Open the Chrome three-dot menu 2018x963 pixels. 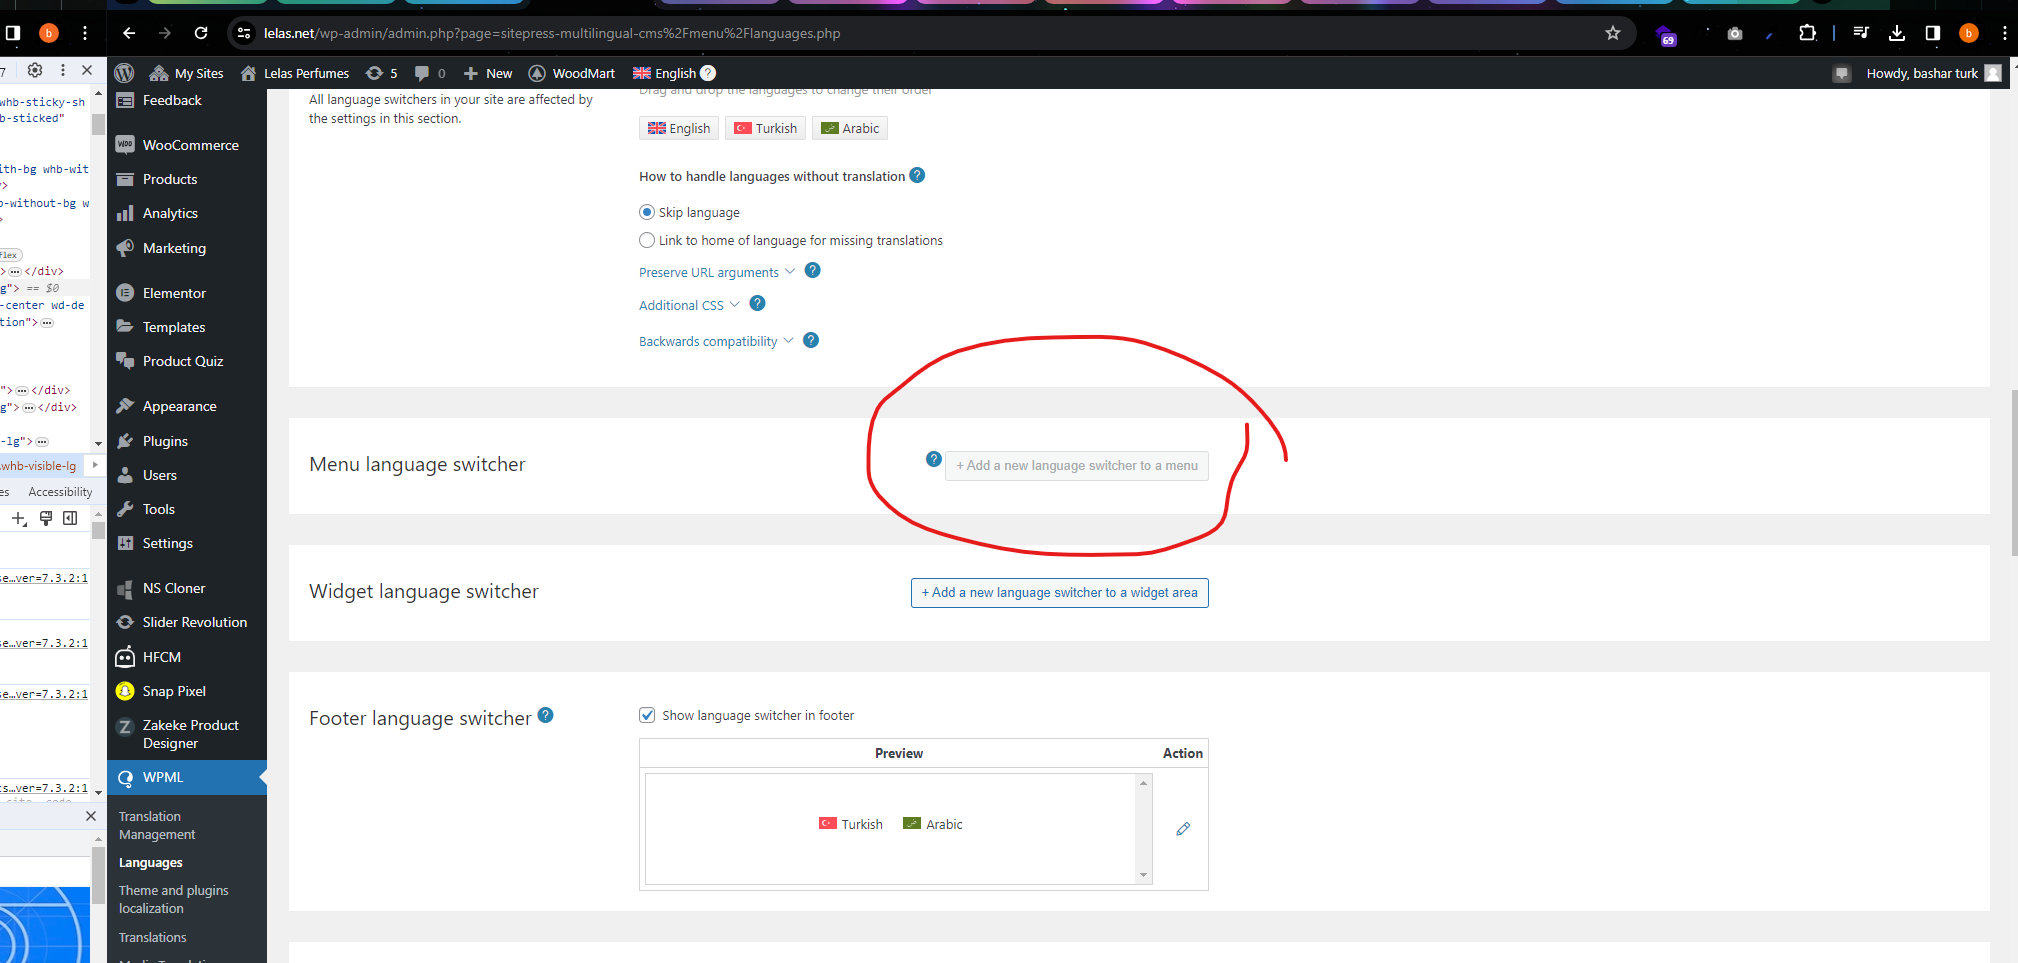(2005, 33)
